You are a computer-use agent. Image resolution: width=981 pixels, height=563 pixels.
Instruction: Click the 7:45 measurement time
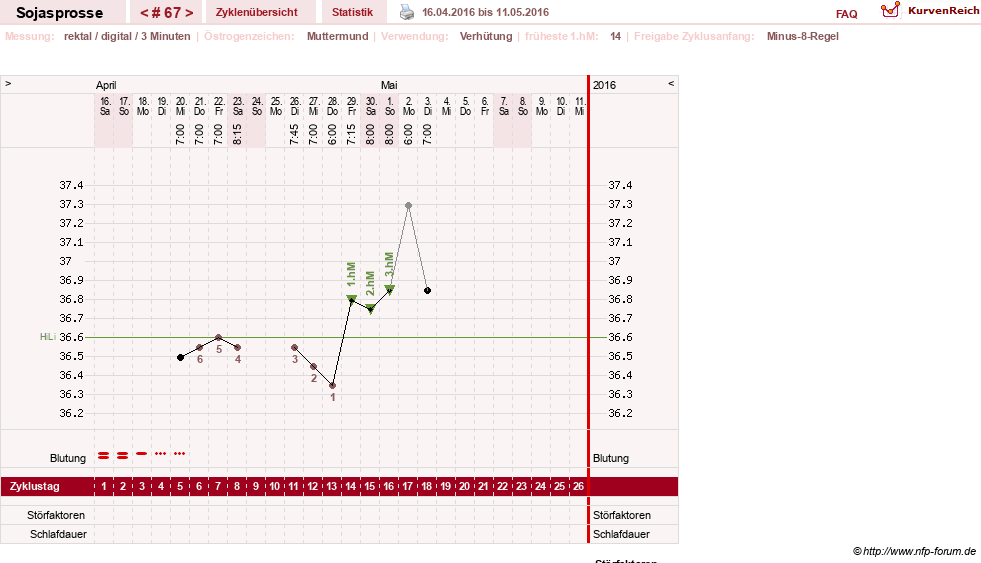click(x=295, y=134)
